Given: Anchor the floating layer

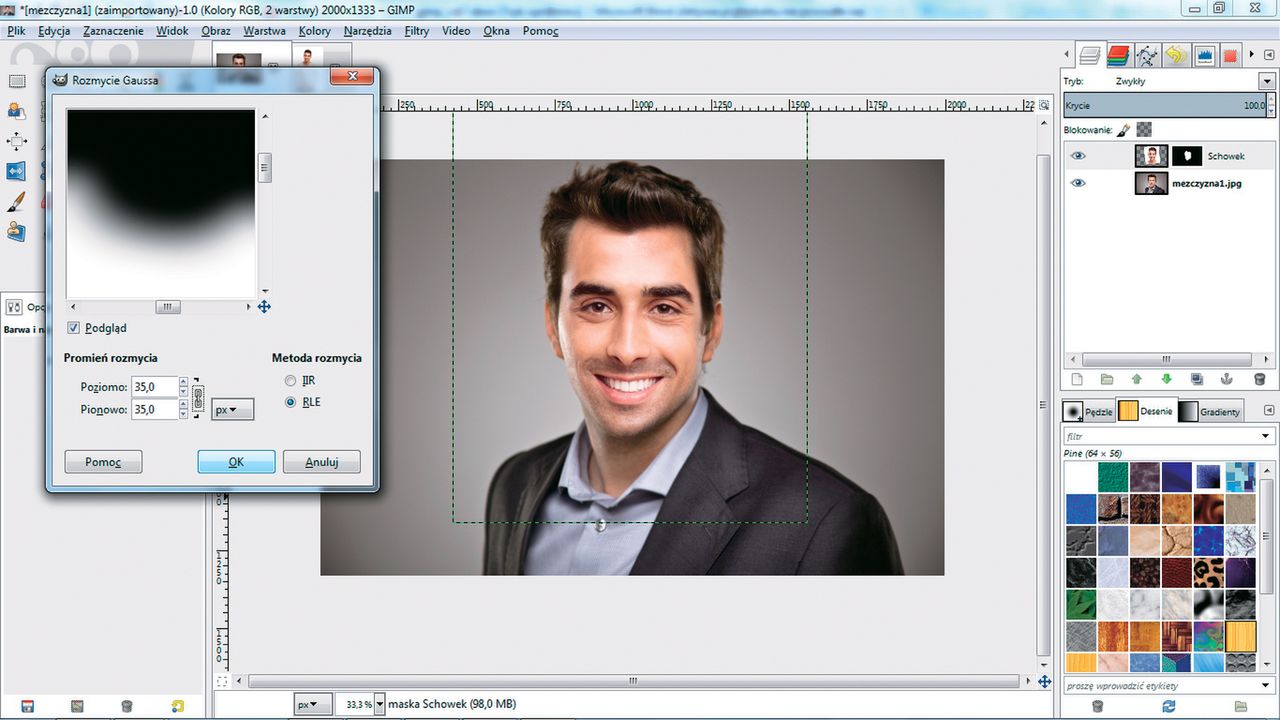Looking at the screenshot, I should point(1226,380).
